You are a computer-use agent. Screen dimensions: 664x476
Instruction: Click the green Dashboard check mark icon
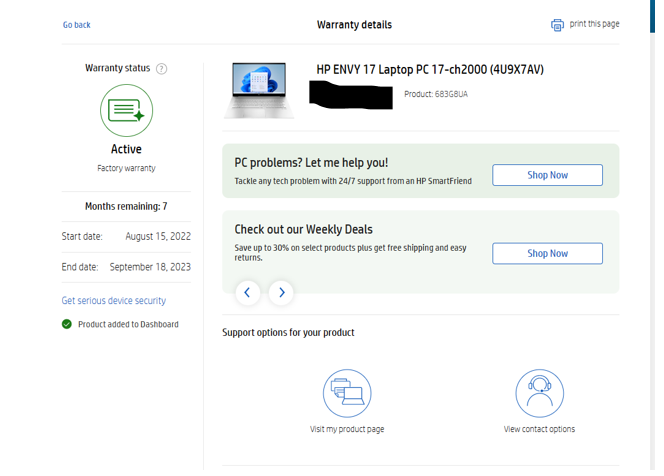pyautogui.click(x=66, y=324)
